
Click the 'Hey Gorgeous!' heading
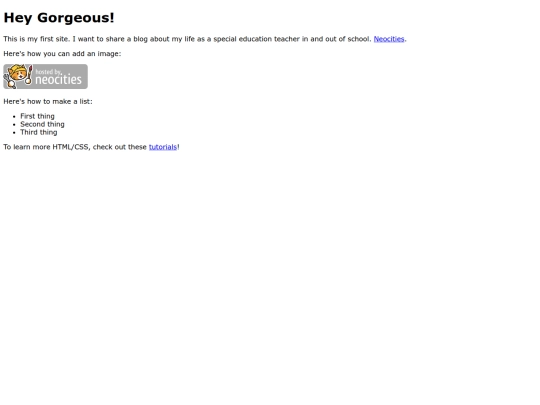click(x=59, y=18)
